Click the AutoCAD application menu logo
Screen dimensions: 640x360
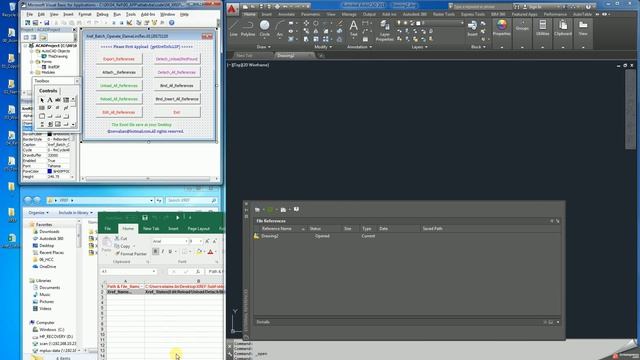coord(232,8)
